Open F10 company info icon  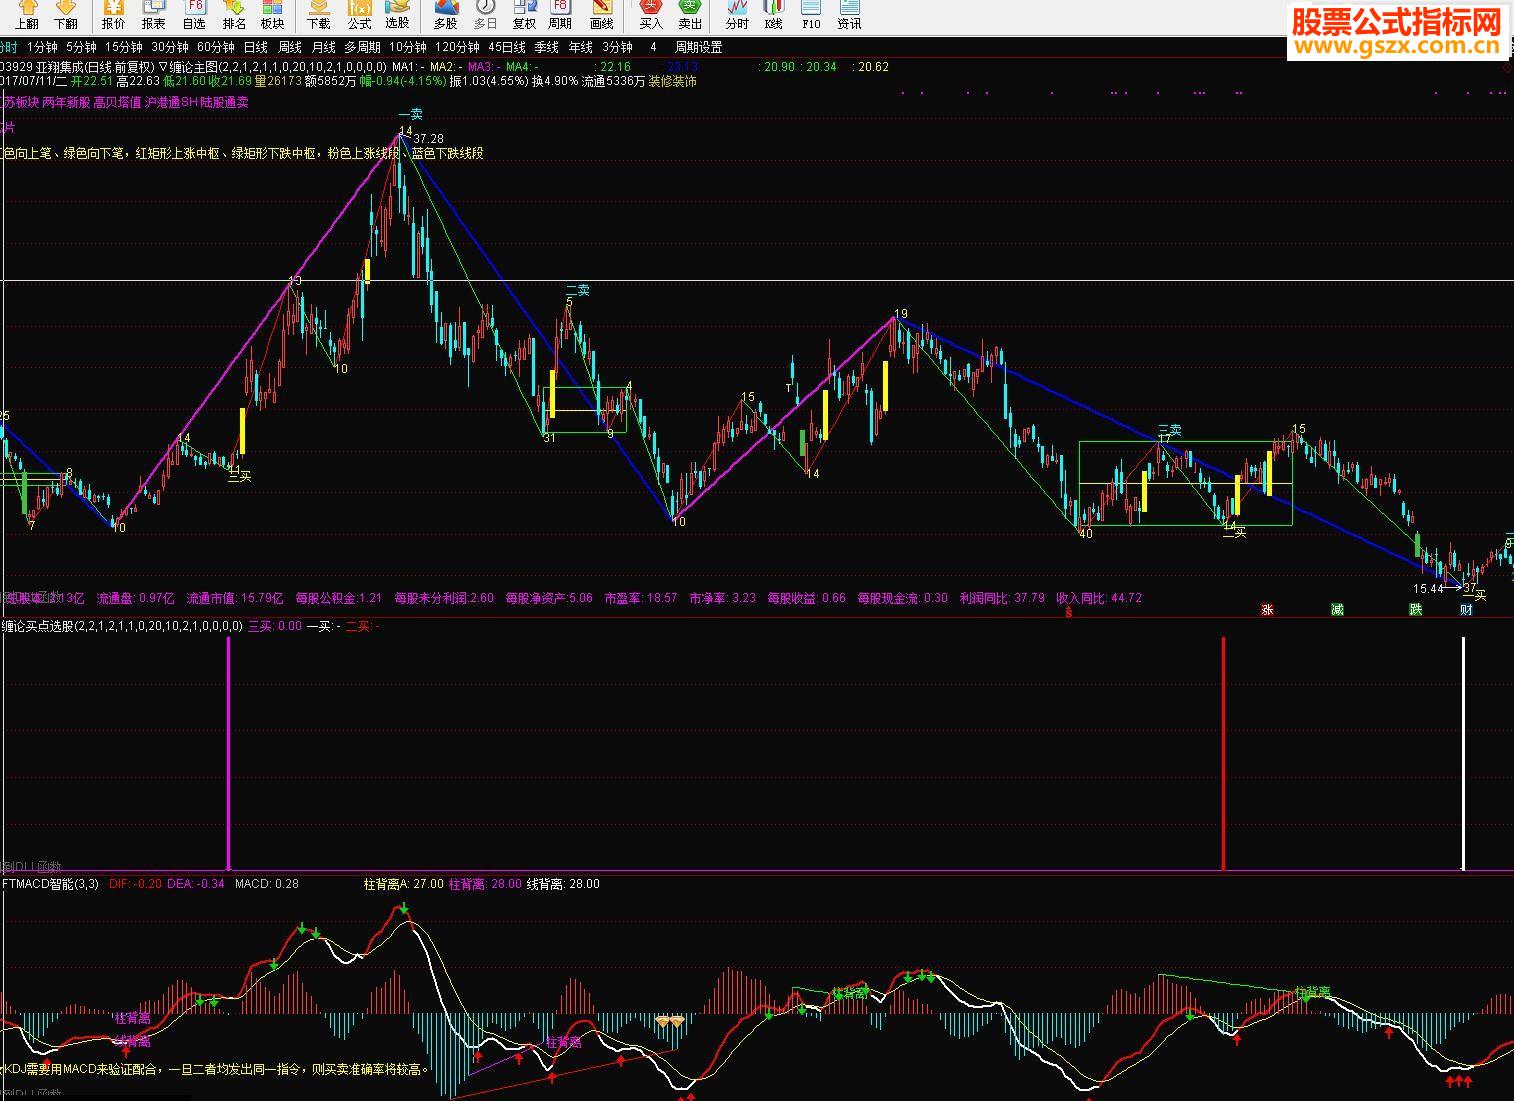pyautogui.click(x=811, y=15)
